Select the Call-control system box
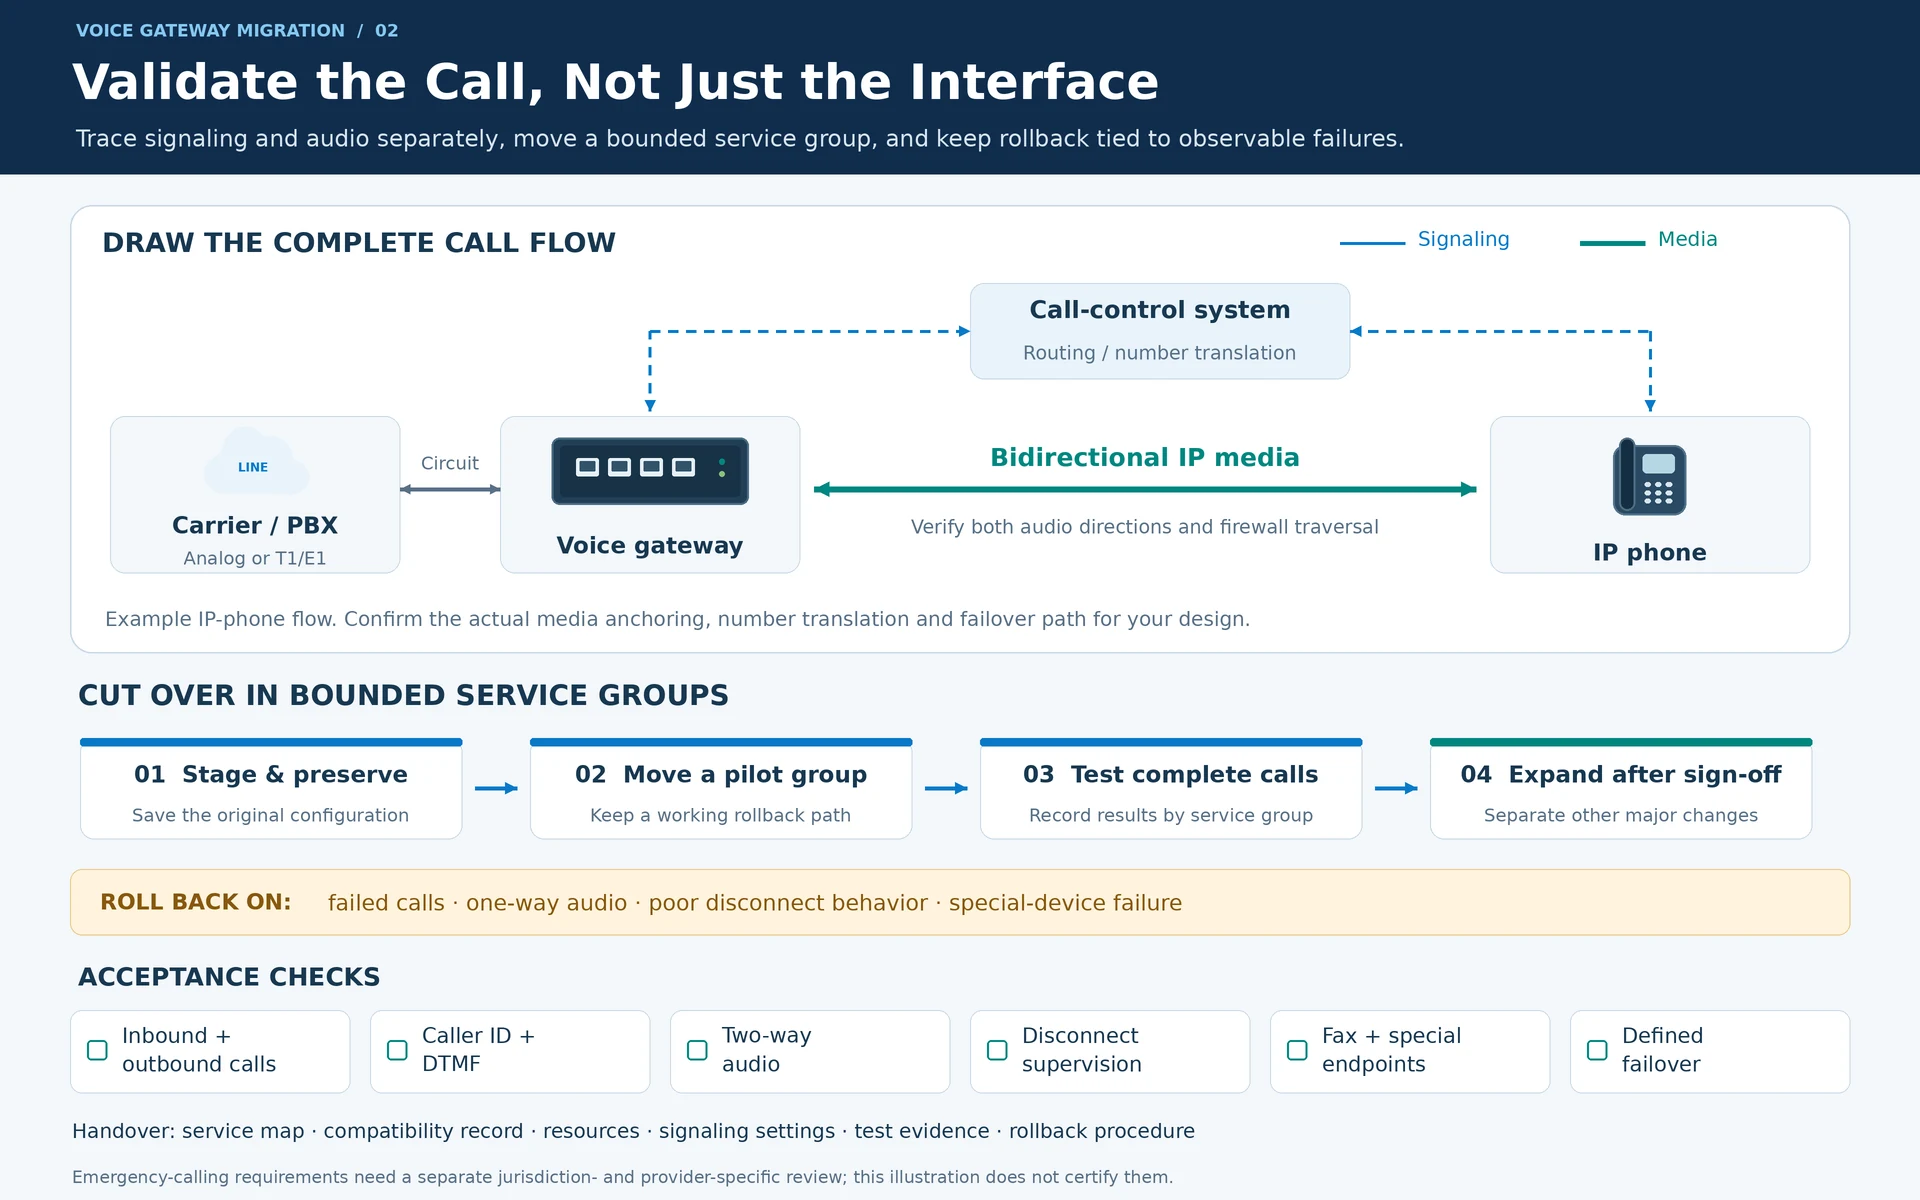This screenshot has height=1200, width=1920. coord(1160,331)
